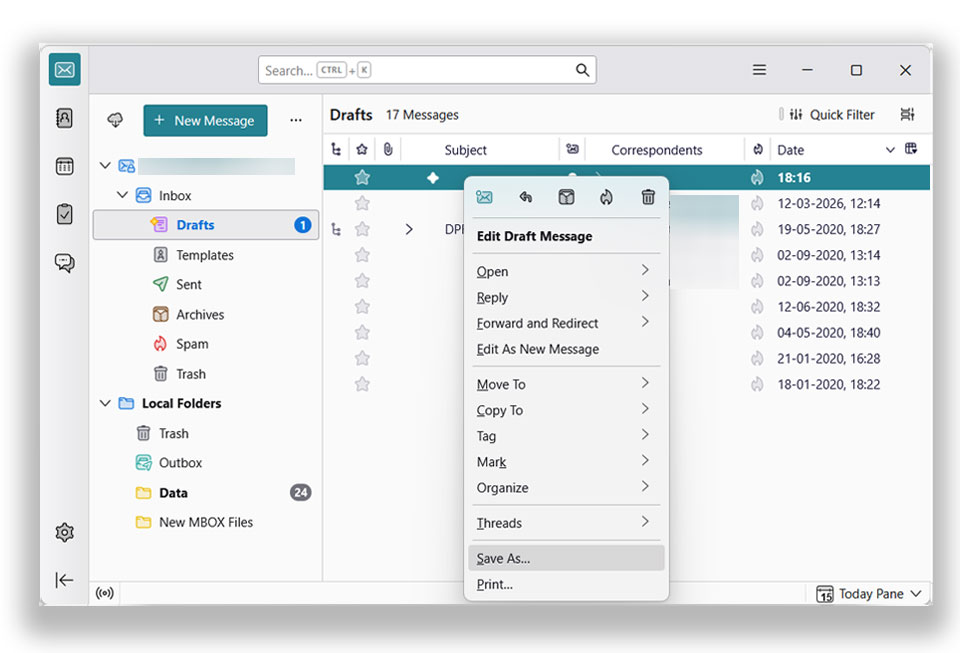Sort by Correspondents column header
960x653 pixels.
tap(656, 150)
